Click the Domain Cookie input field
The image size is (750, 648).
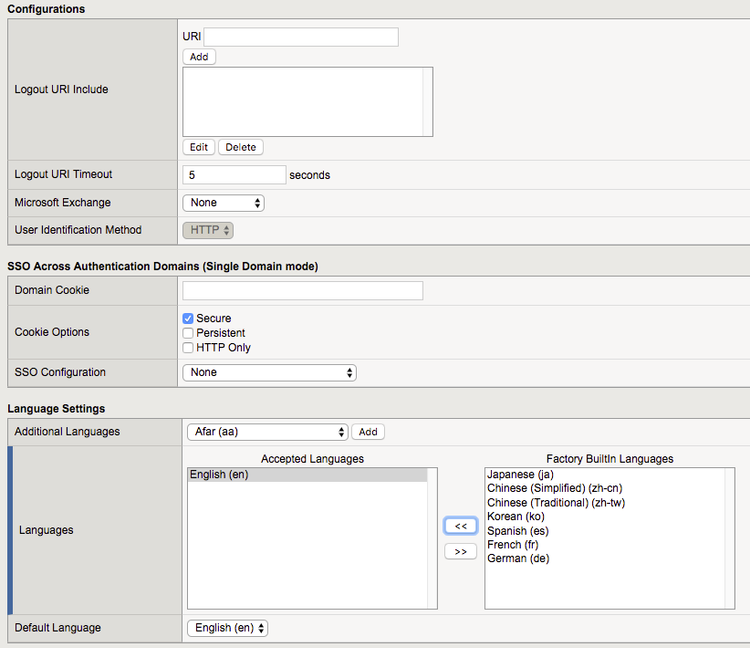click(302, 291)
